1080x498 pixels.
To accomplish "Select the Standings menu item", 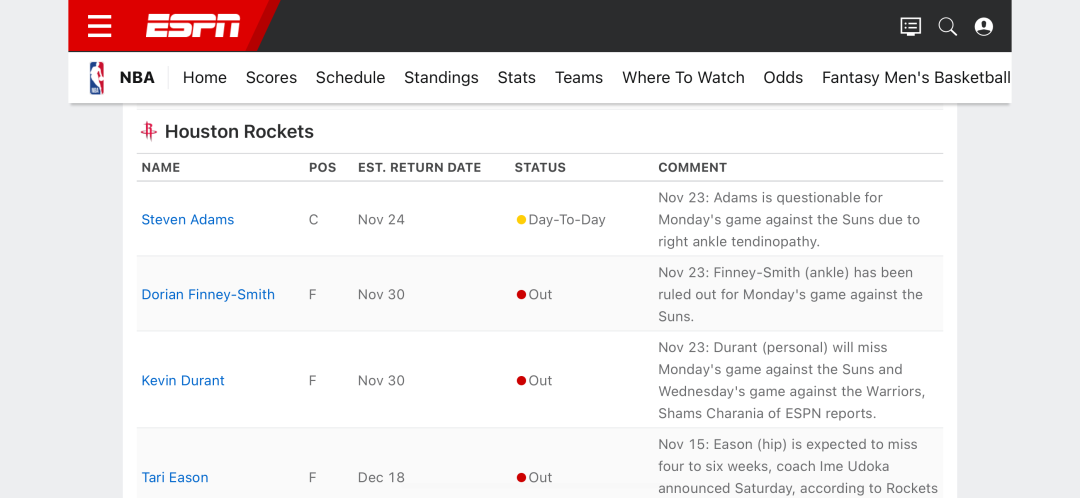I will (x=441, y=78).
